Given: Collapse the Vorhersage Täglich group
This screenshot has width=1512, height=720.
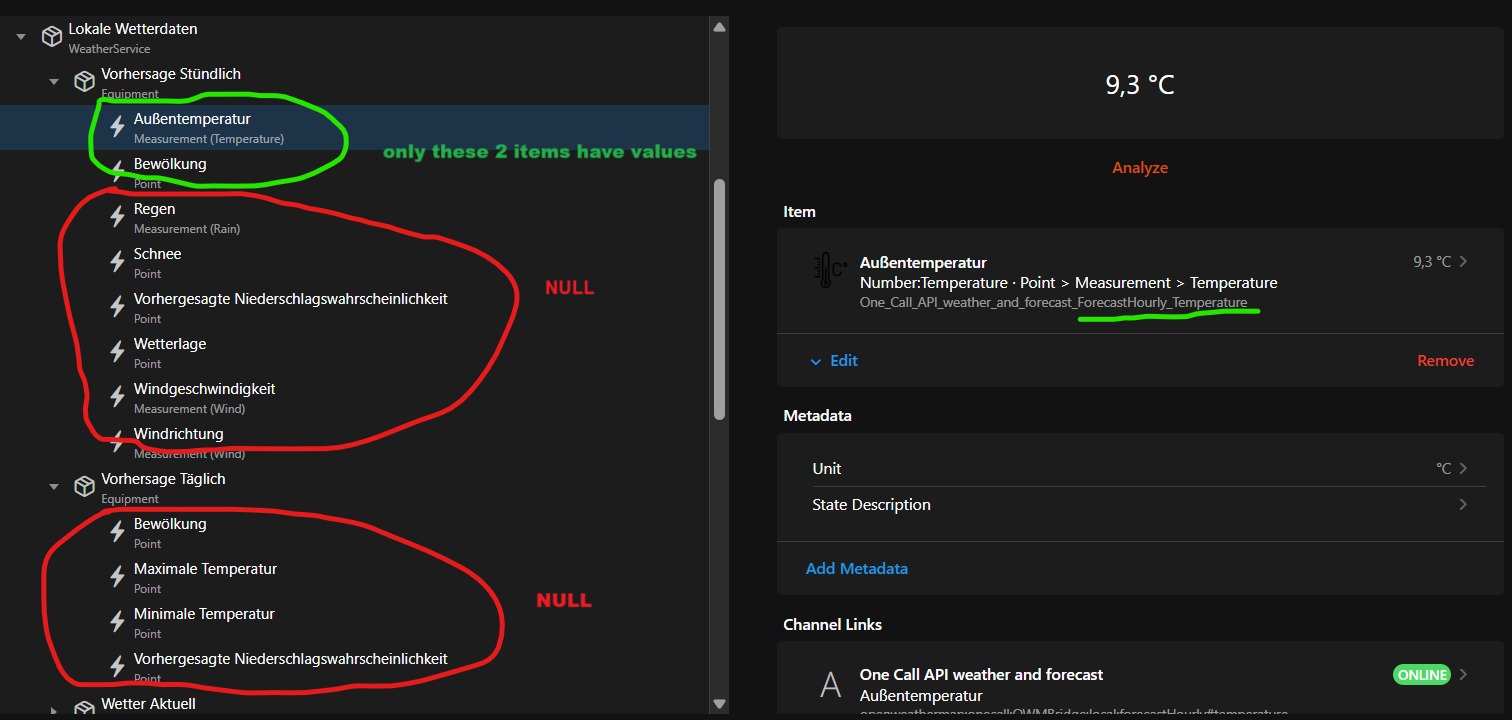Looking at the screenshot, I should [54, 487].
